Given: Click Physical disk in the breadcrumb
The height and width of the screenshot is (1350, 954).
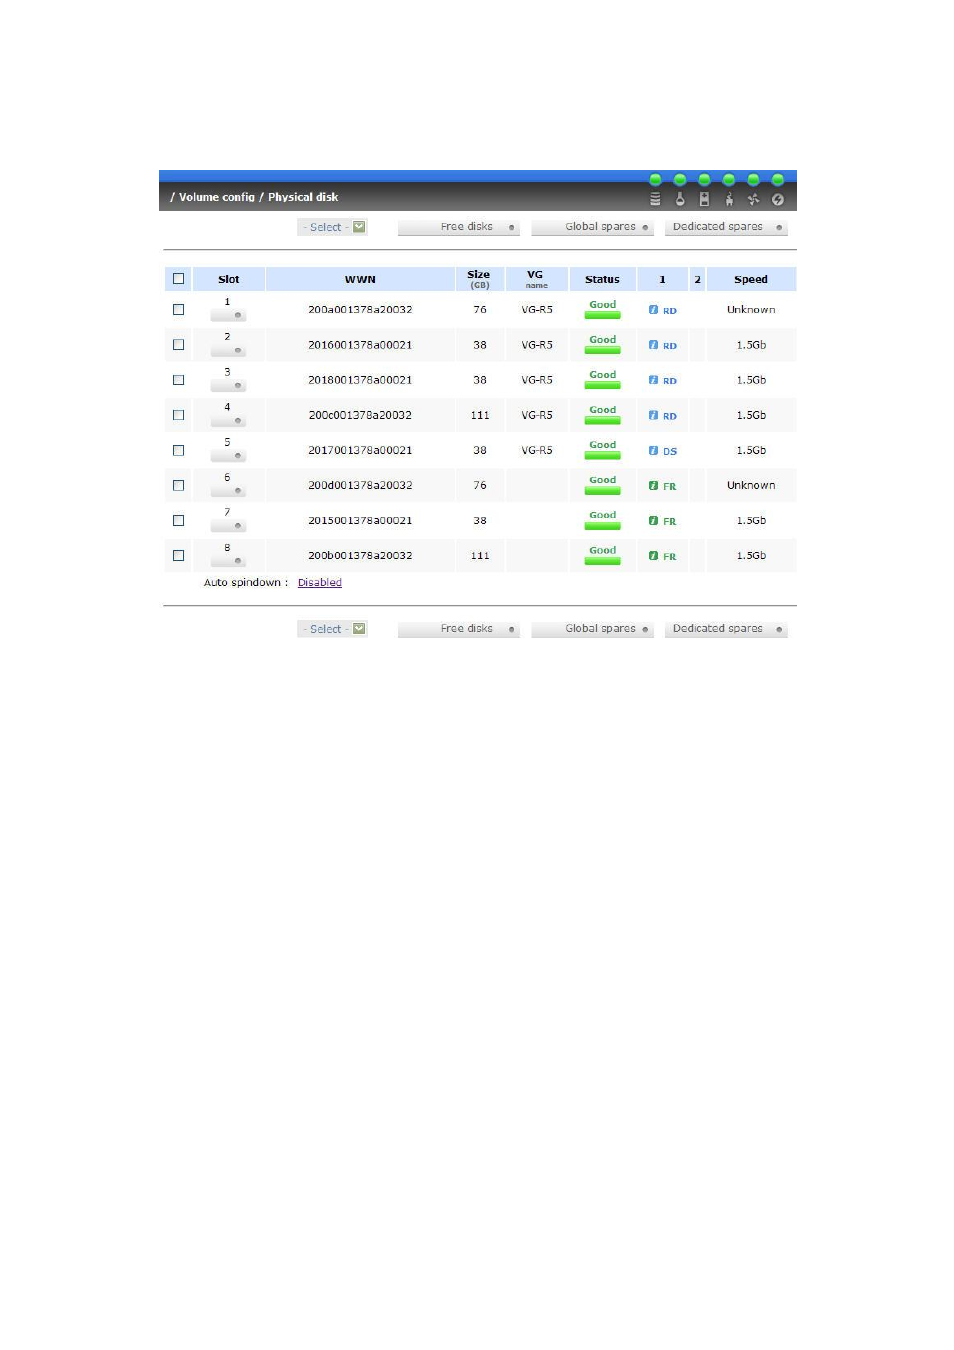Looking at the screenshot, I should (x=303, y=197).
